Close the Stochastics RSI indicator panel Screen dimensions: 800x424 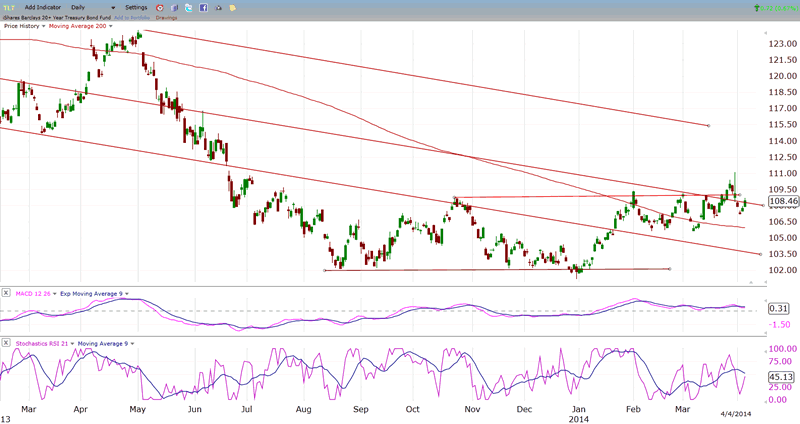pyautogui.click(x=6, y=343)
